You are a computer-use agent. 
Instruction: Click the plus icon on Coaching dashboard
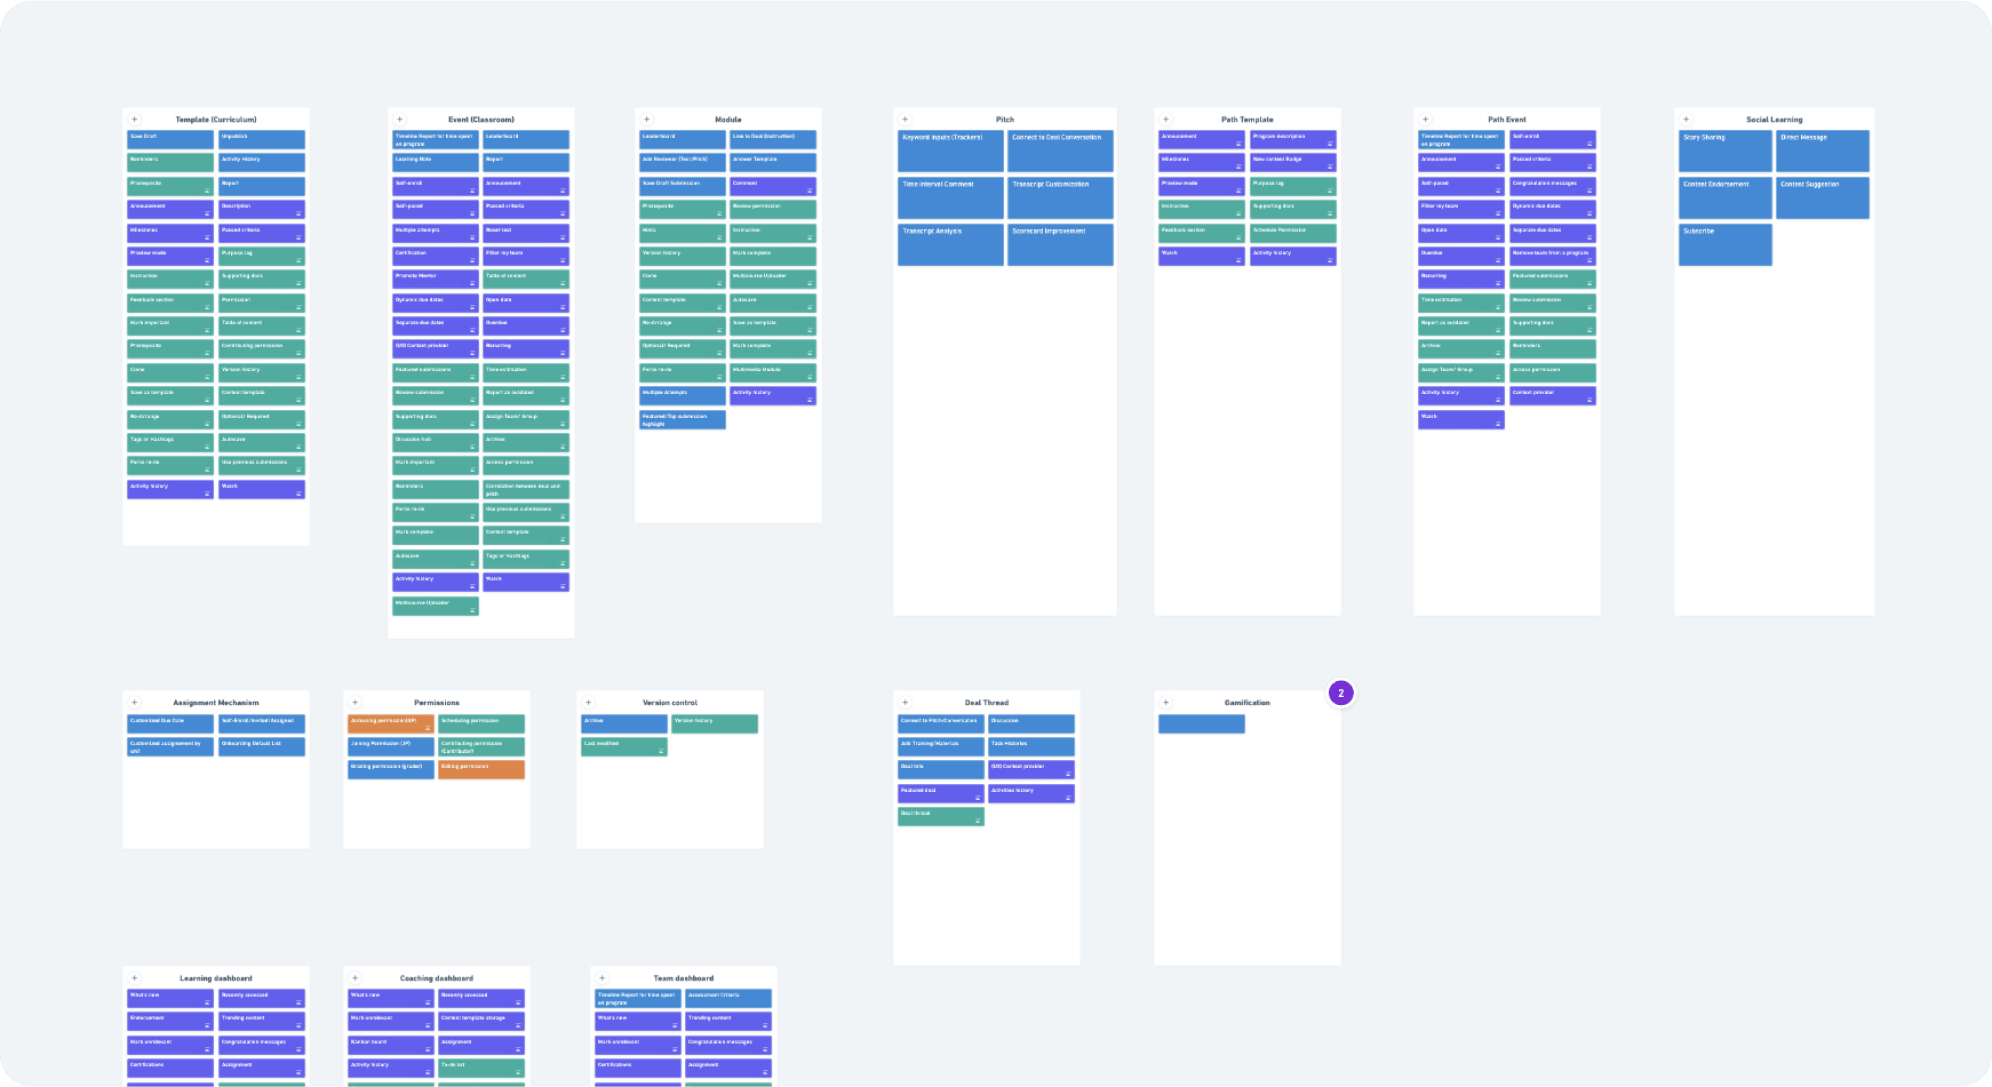[x=355, y=978]
